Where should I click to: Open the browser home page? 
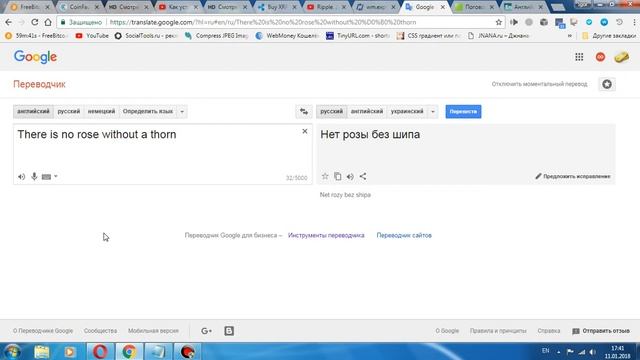pyautogui.click(x=48, y=22)
